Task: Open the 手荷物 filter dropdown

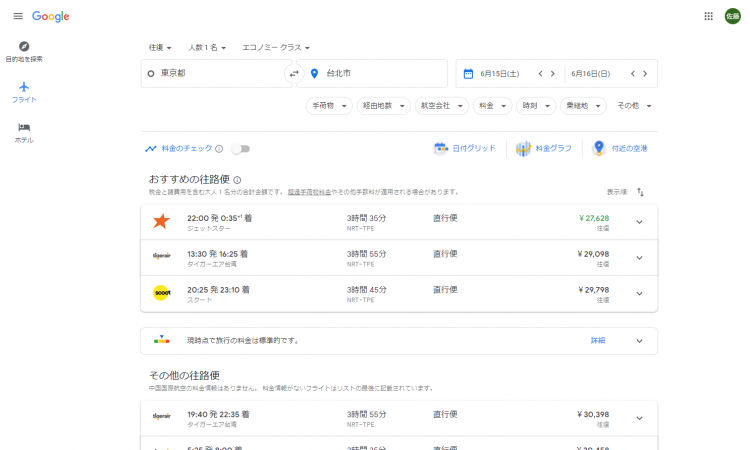Action: click(x=329, y=106)
